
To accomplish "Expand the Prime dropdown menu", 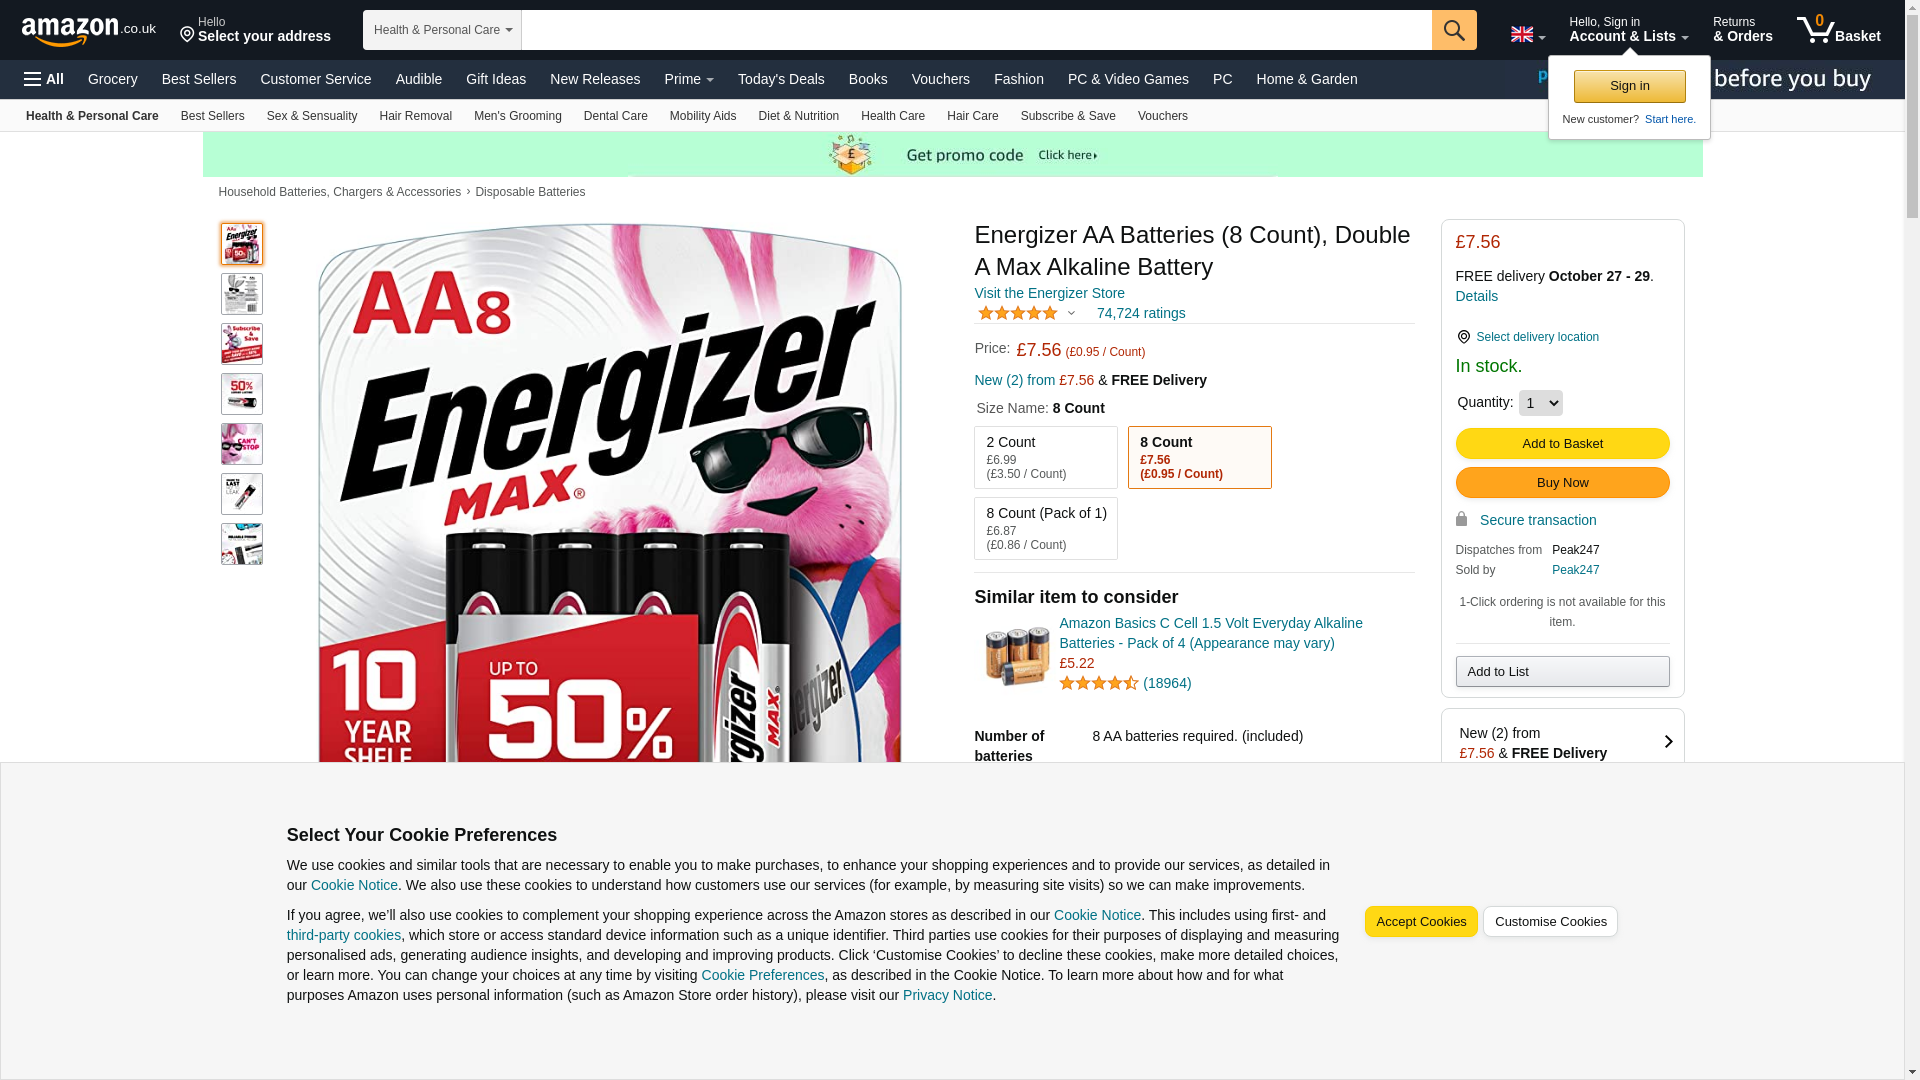I will [689, 79].
